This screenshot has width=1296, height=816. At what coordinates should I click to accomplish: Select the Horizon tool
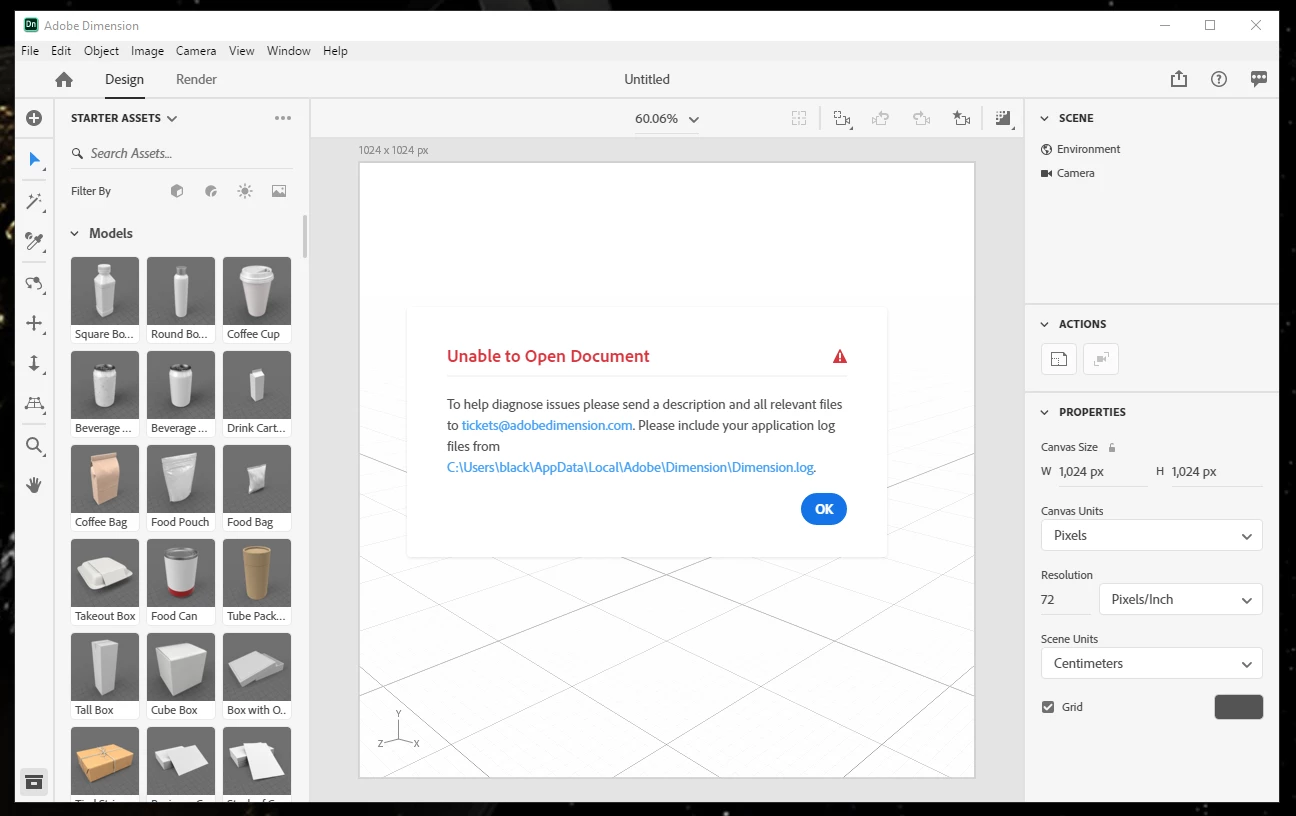[34, 403]
